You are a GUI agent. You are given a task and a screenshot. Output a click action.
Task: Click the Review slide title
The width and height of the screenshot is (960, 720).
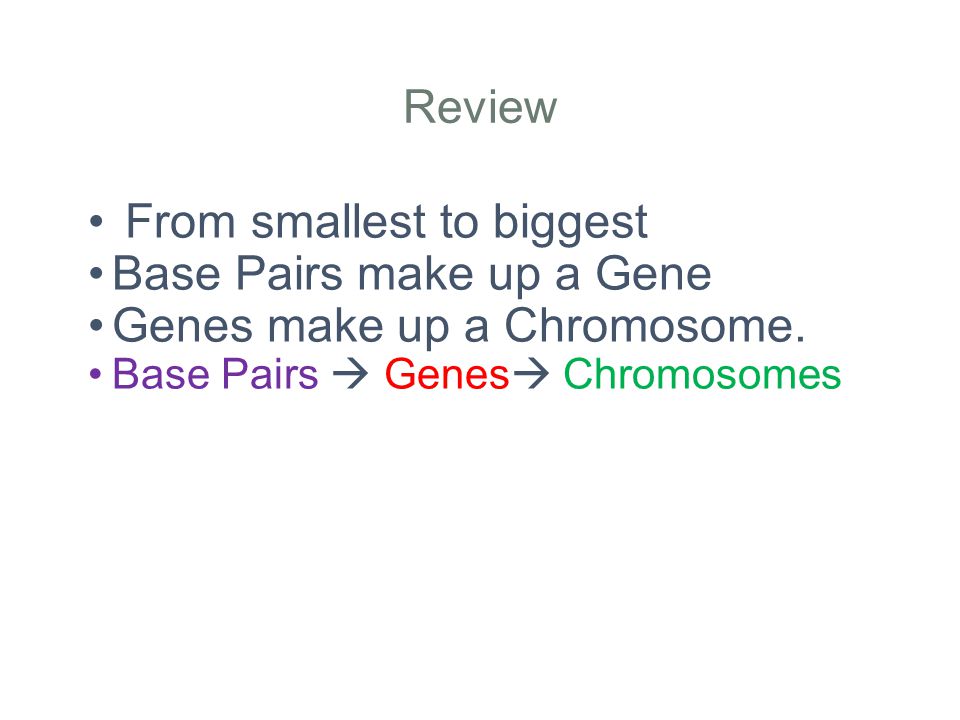[x=480, y=107]
